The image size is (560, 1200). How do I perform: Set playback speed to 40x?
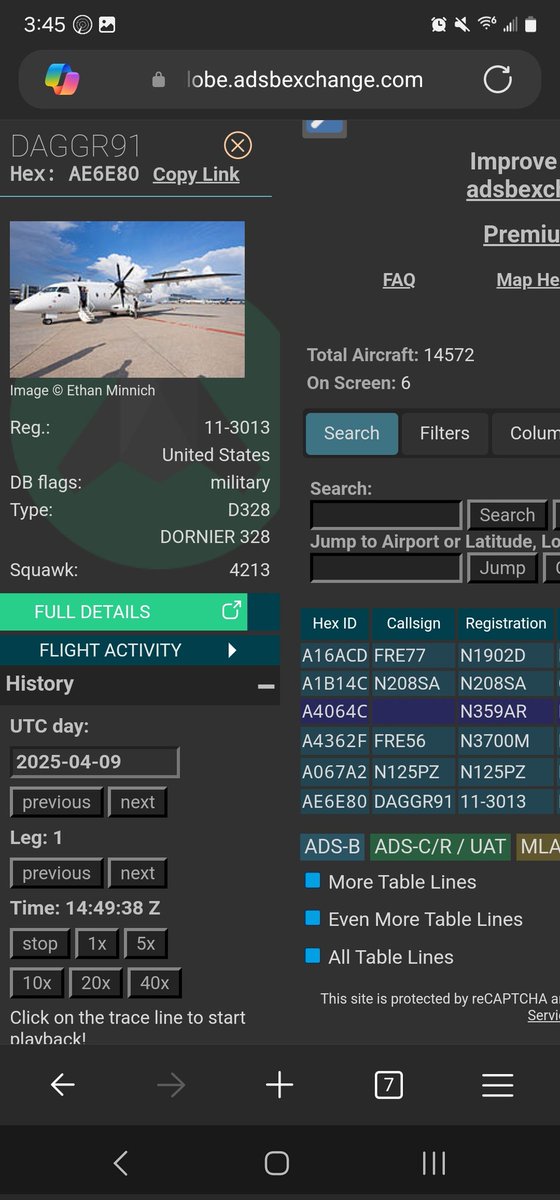[x=154, y=983]
